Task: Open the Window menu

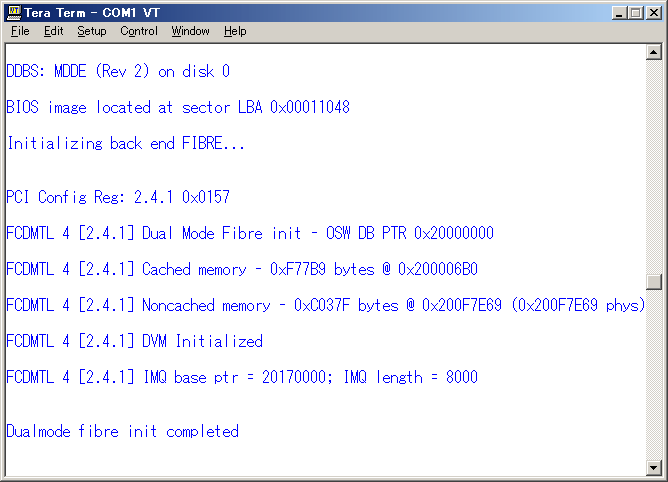Action: 190,31
